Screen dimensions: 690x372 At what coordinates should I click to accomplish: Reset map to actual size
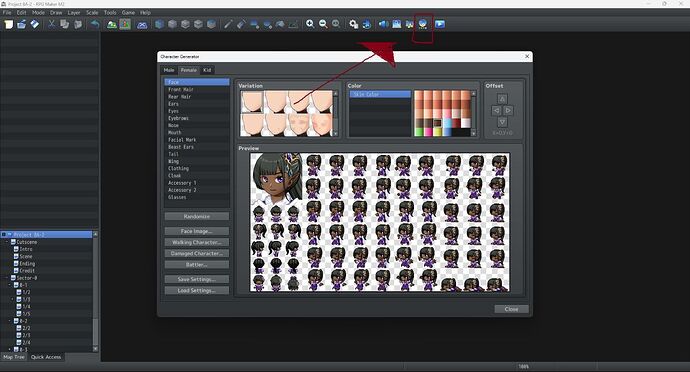coord(336,24)
